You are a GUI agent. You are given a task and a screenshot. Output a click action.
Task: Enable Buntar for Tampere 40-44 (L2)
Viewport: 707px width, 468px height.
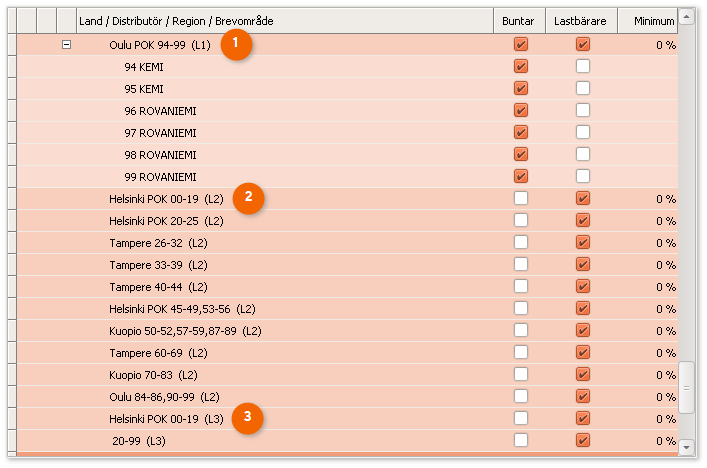click(521, 286)
